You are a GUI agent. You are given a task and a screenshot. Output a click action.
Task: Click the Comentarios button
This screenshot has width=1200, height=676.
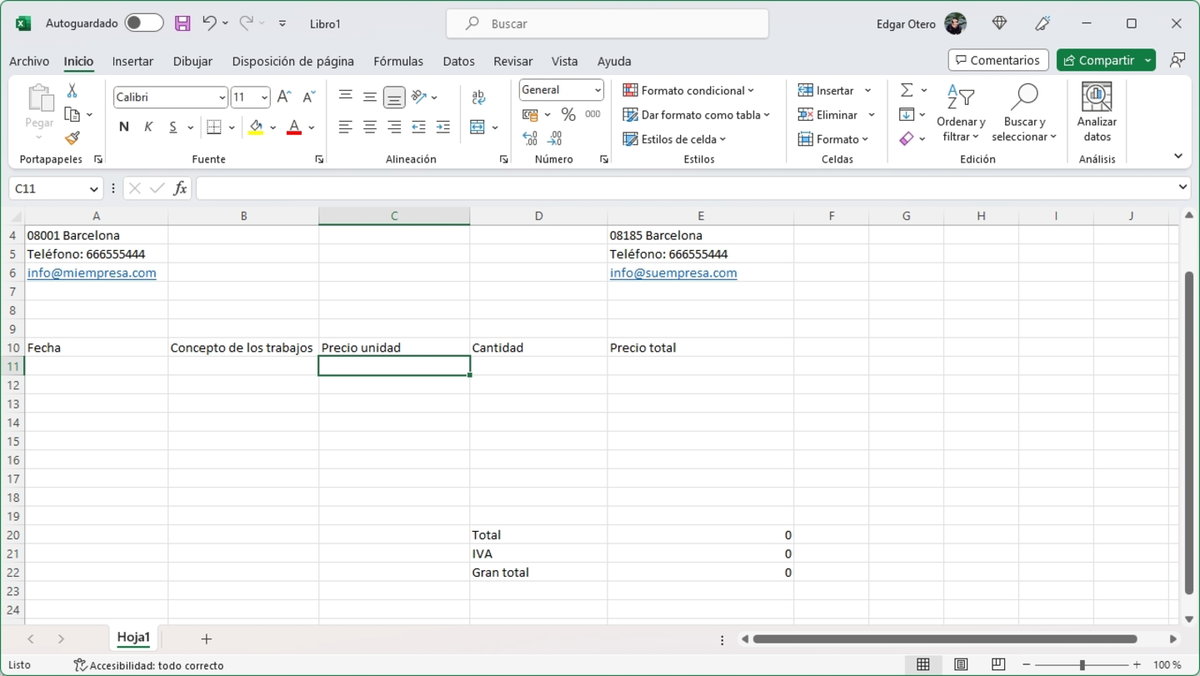point(998,60)
